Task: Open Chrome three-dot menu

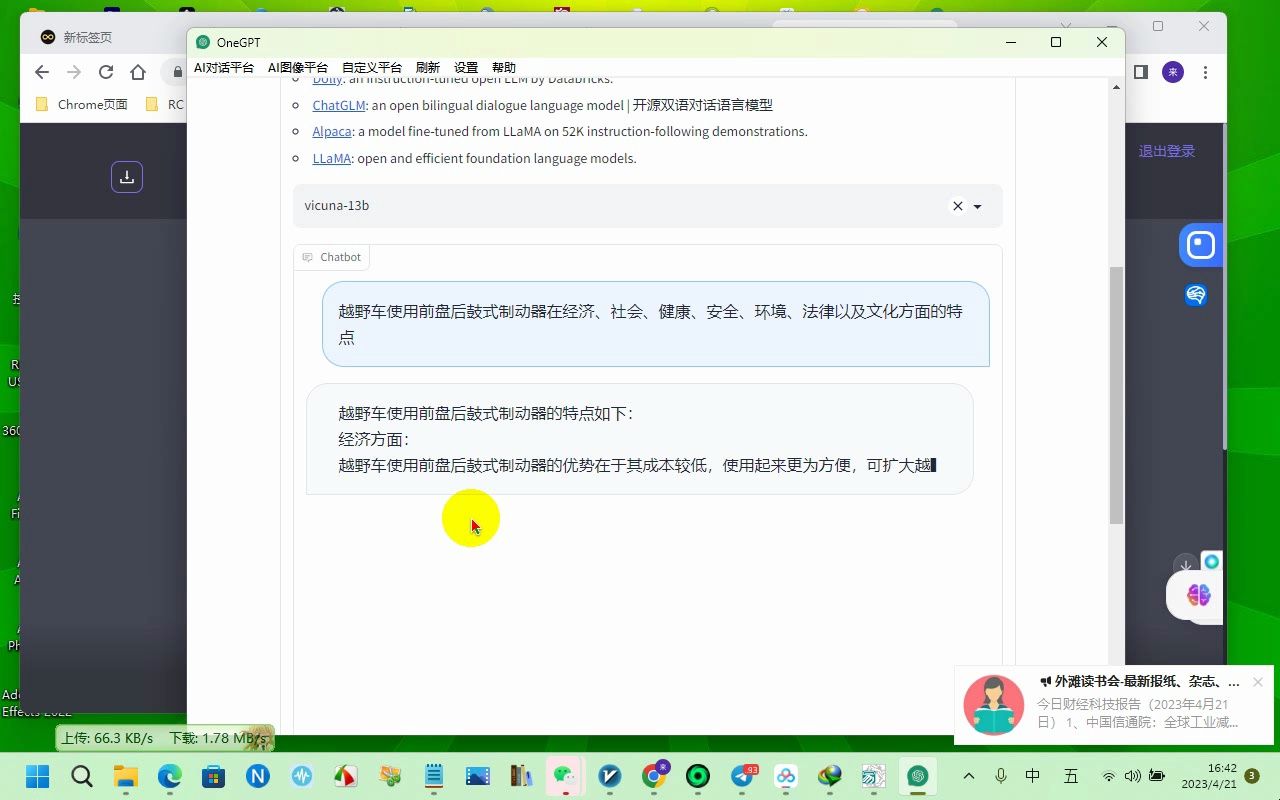Action: [x=1206, y=72]
